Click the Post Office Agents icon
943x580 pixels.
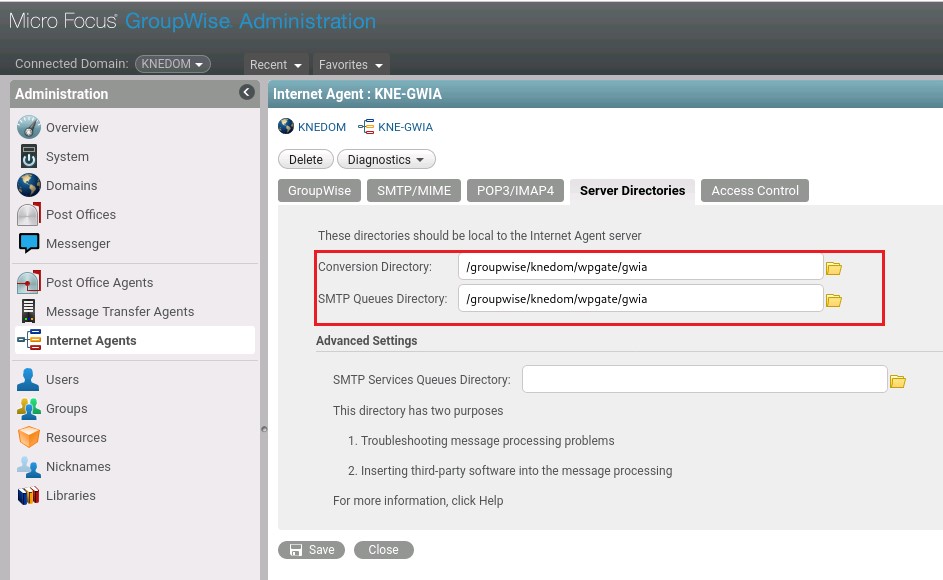[28, 282]
